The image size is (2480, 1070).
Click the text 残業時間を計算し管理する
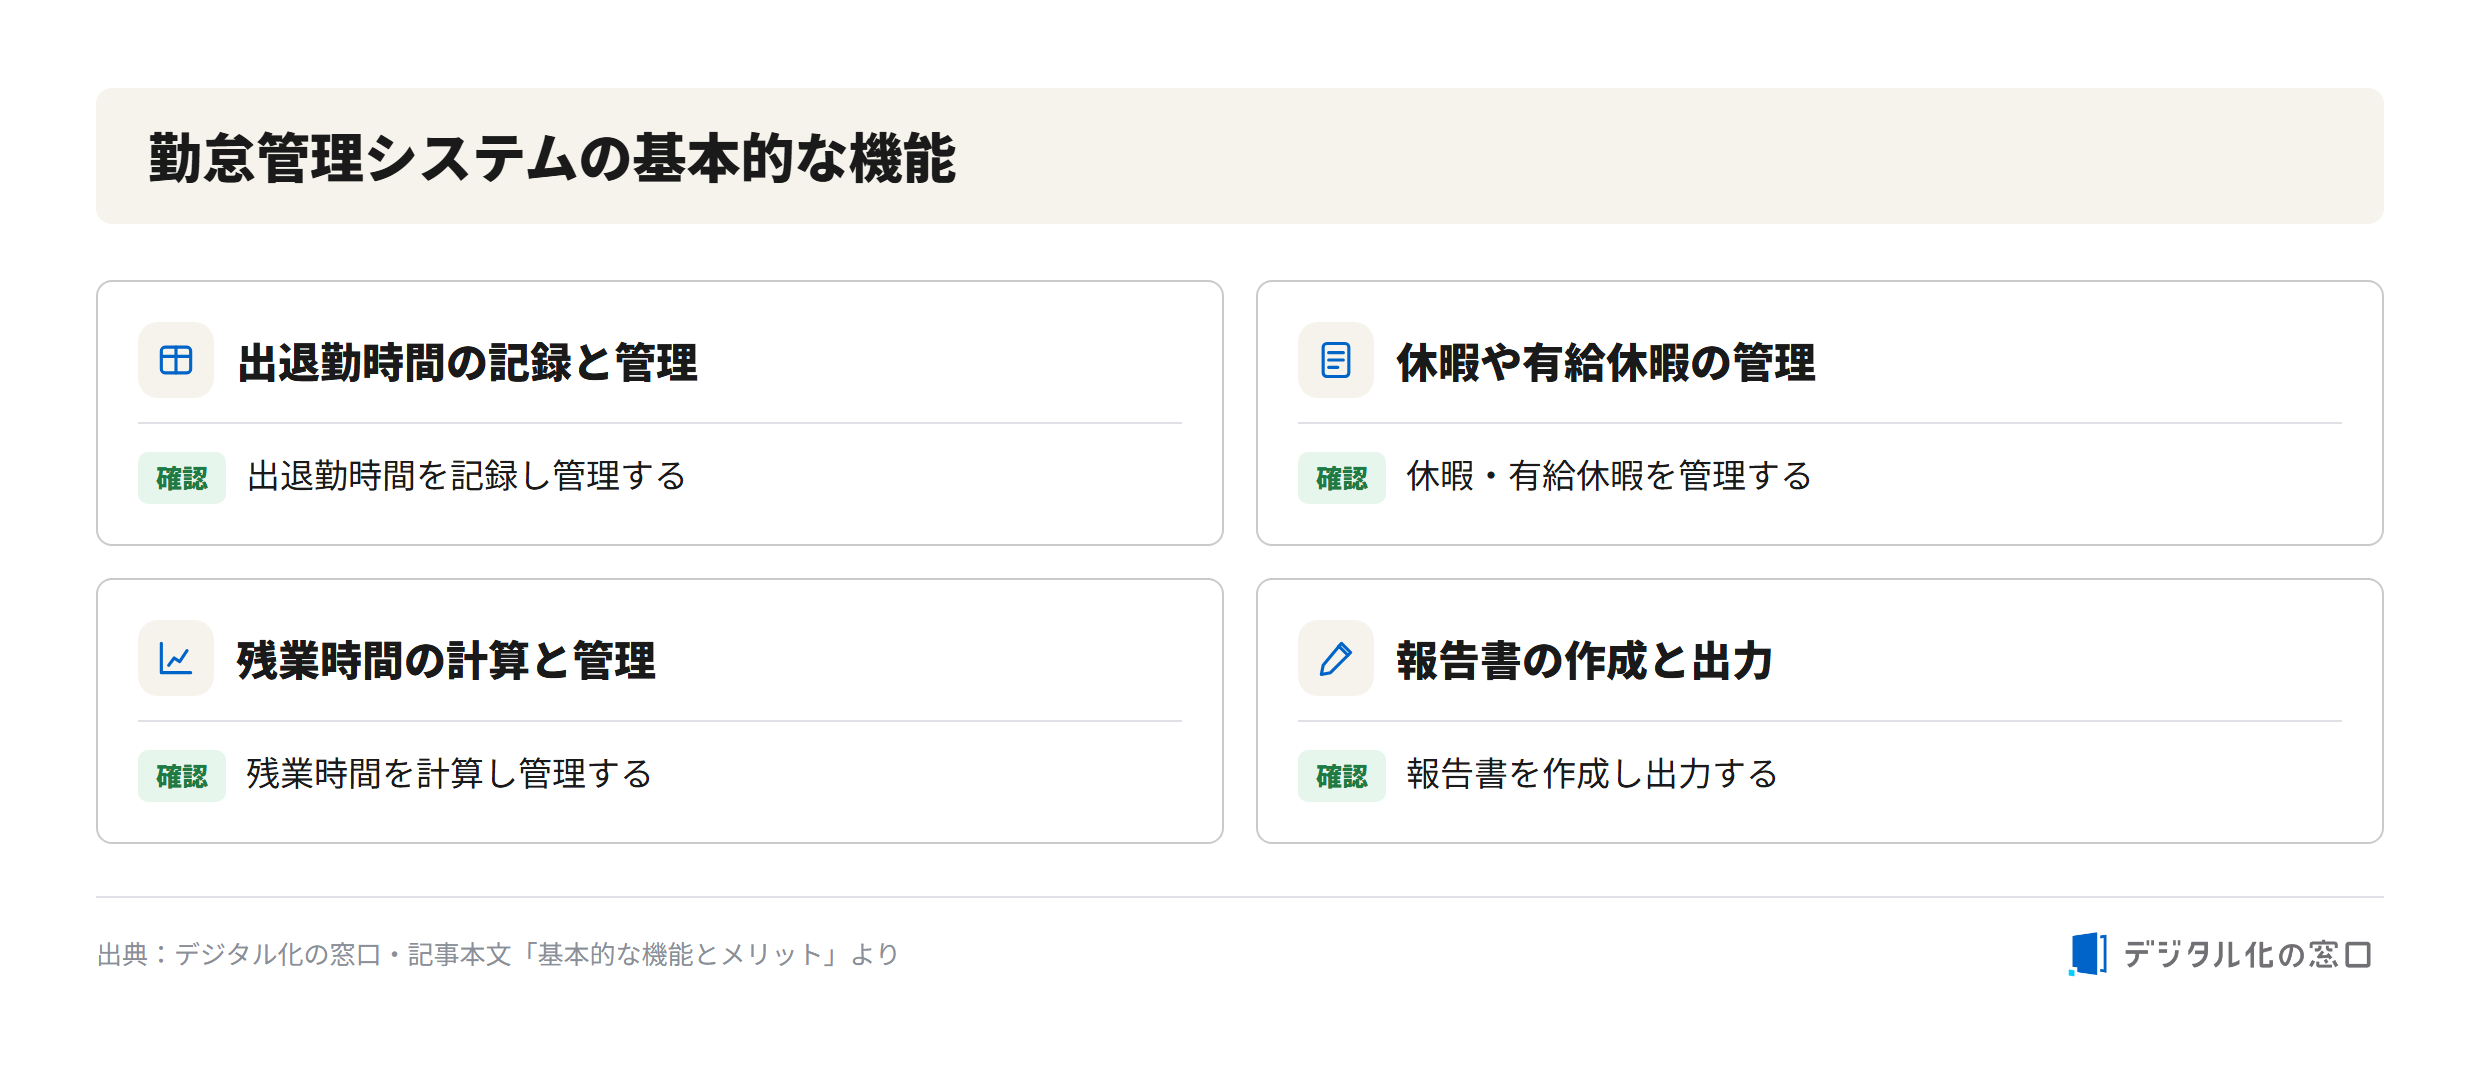point(450,774)
